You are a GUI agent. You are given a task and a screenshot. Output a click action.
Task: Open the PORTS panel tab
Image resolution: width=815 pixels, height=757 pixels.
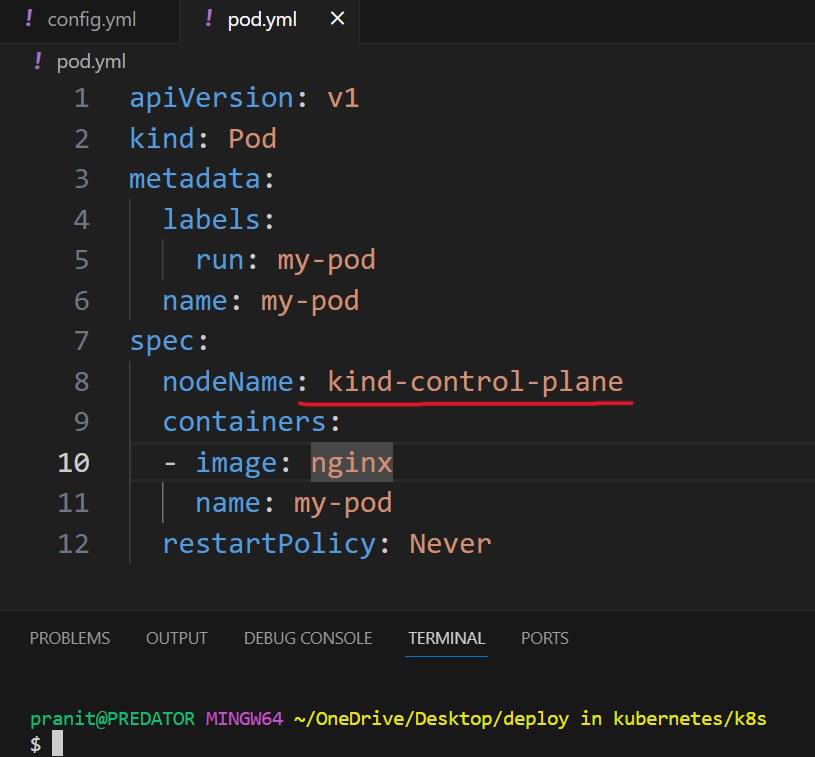coord(545,638)
